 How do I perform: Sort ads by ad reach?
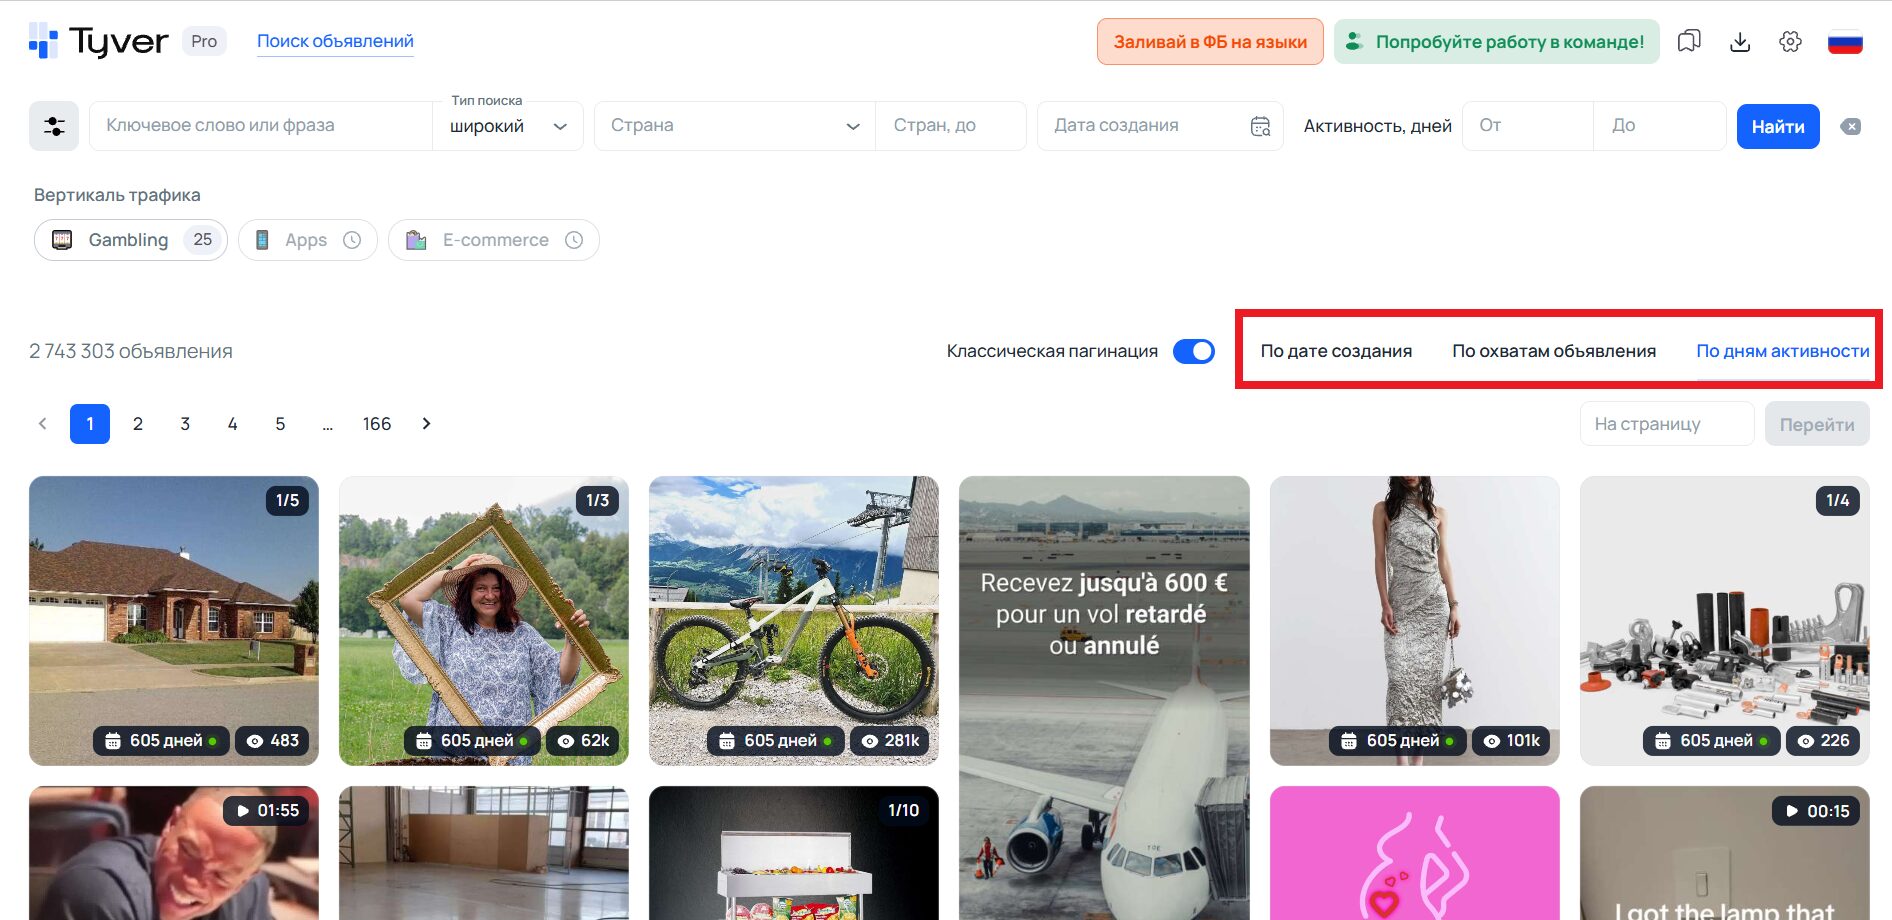coord(1553,351)
